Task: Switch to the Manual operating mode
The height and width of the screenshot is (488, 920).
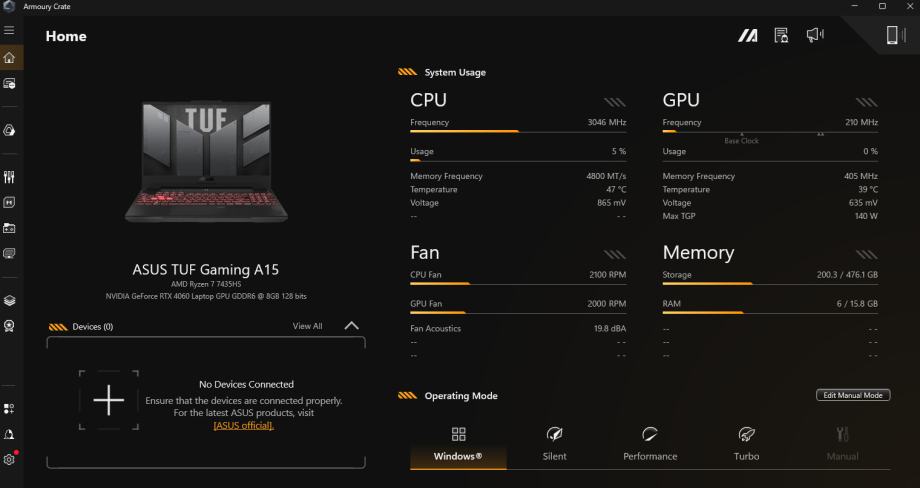Action: (843, 446)
